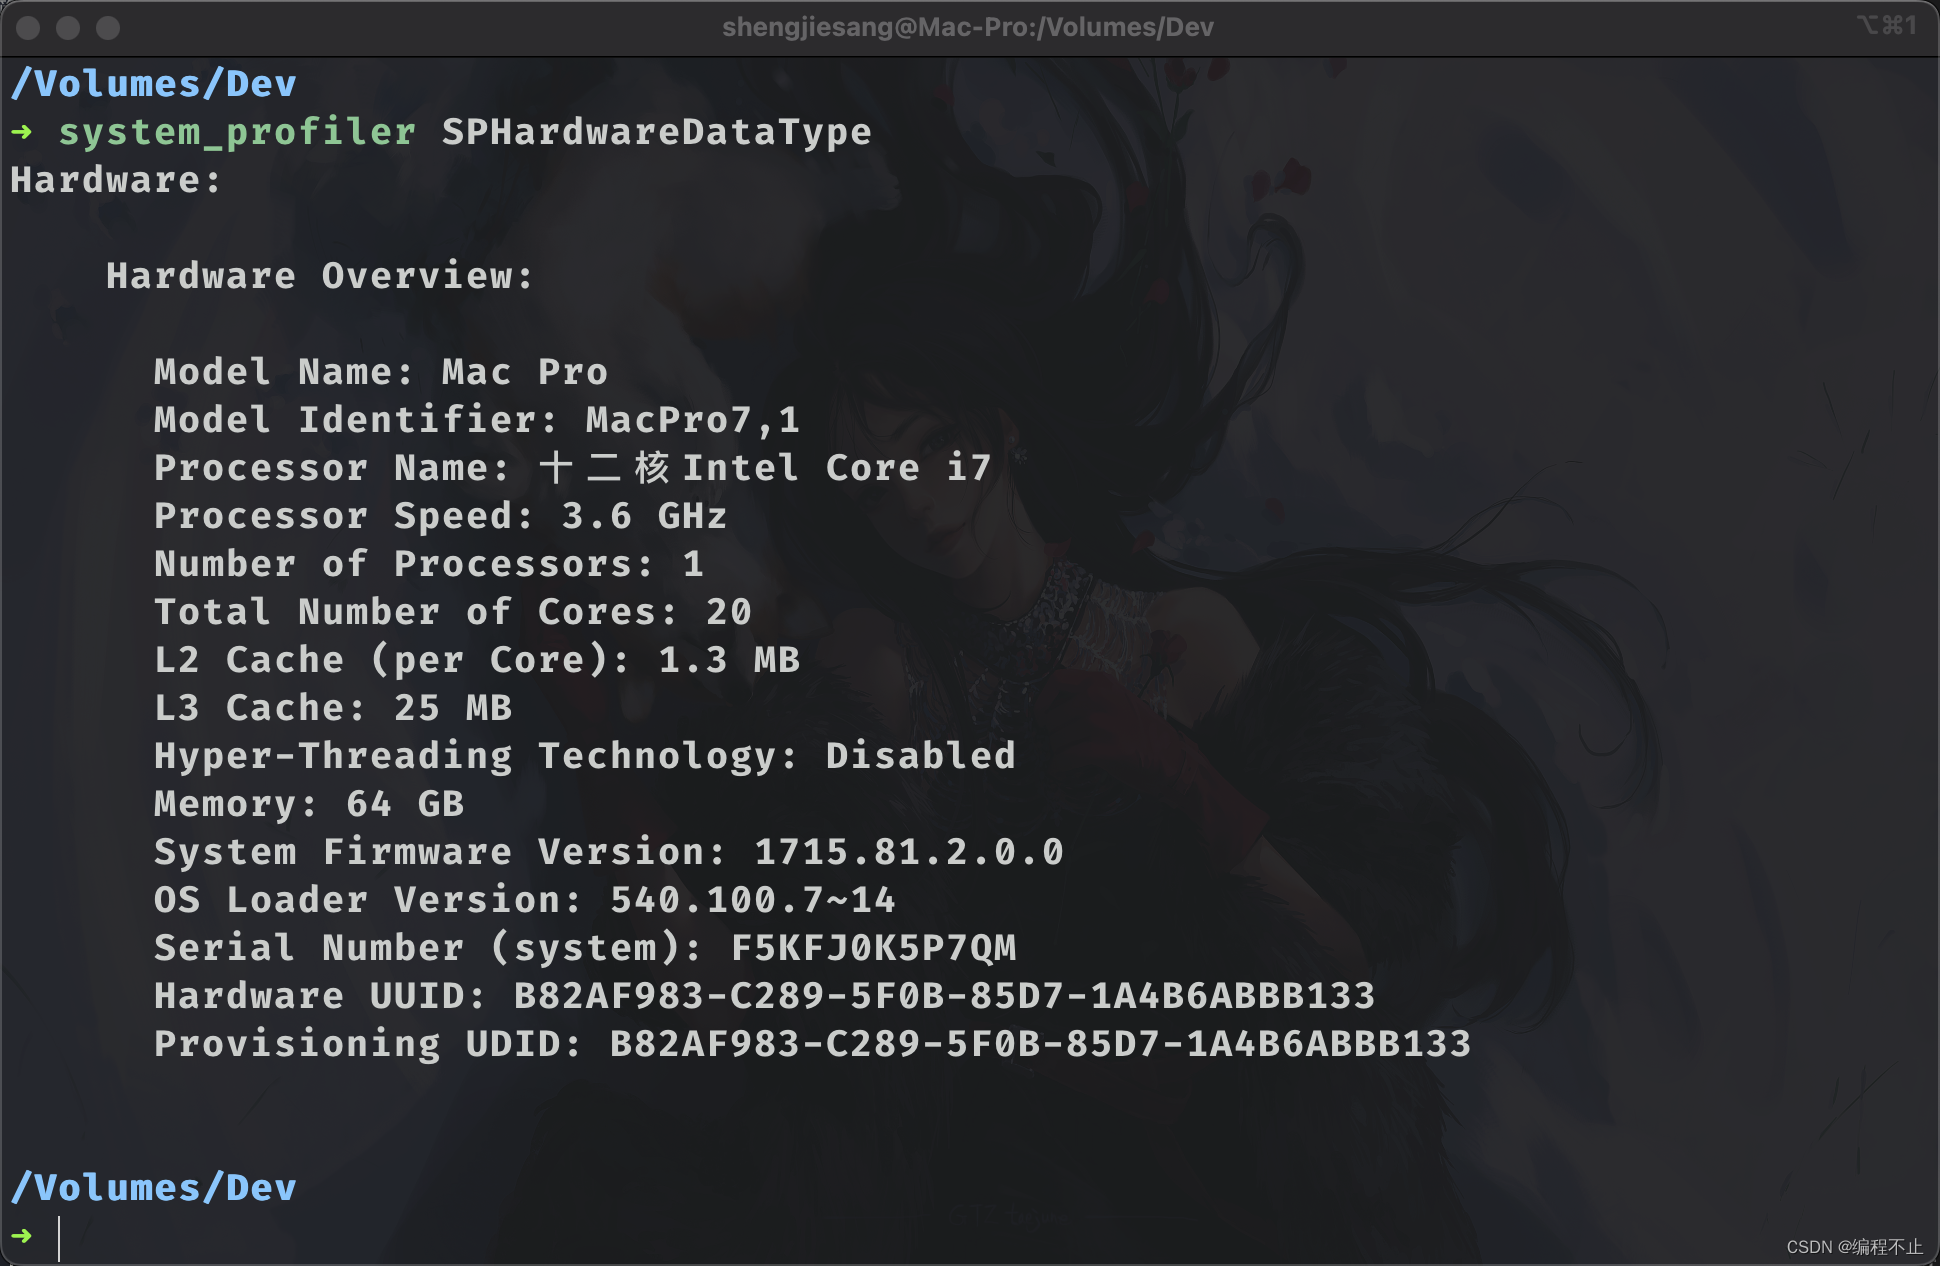The height and width of the screenshot is (1266, 1940).
Task: Click the green zoom window button
Action: pos(108,28)
